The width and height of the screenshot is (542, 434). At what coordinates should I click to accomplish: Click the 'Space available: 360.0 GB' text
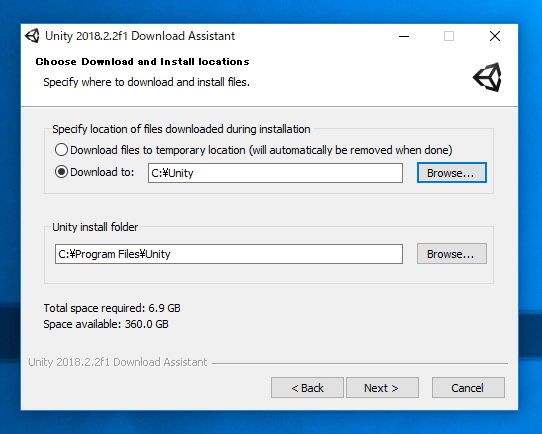tap(106, 324)
